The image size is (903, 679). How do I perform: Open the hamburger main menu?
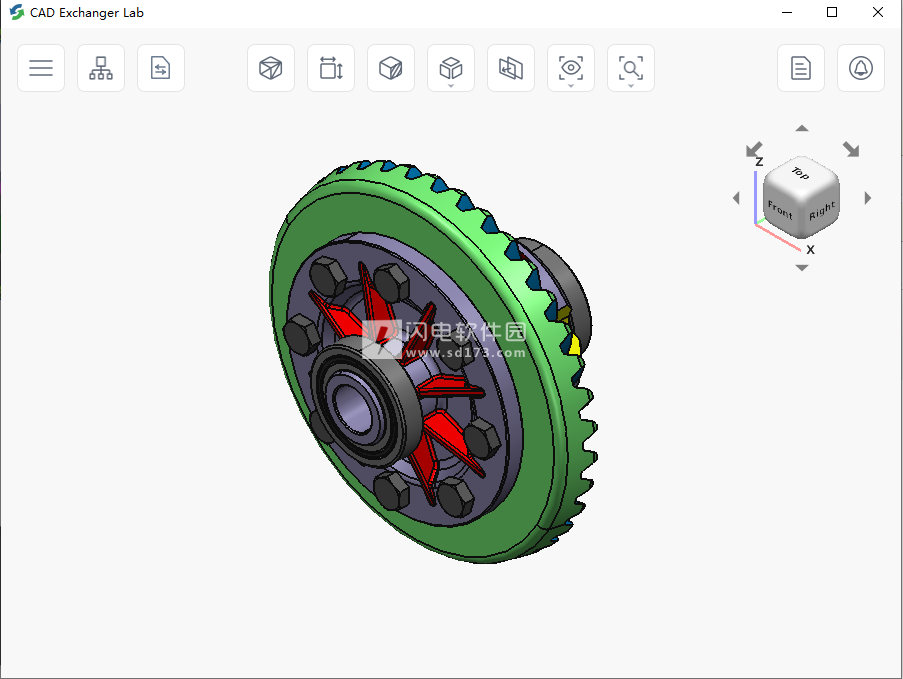tap(41, 68)
